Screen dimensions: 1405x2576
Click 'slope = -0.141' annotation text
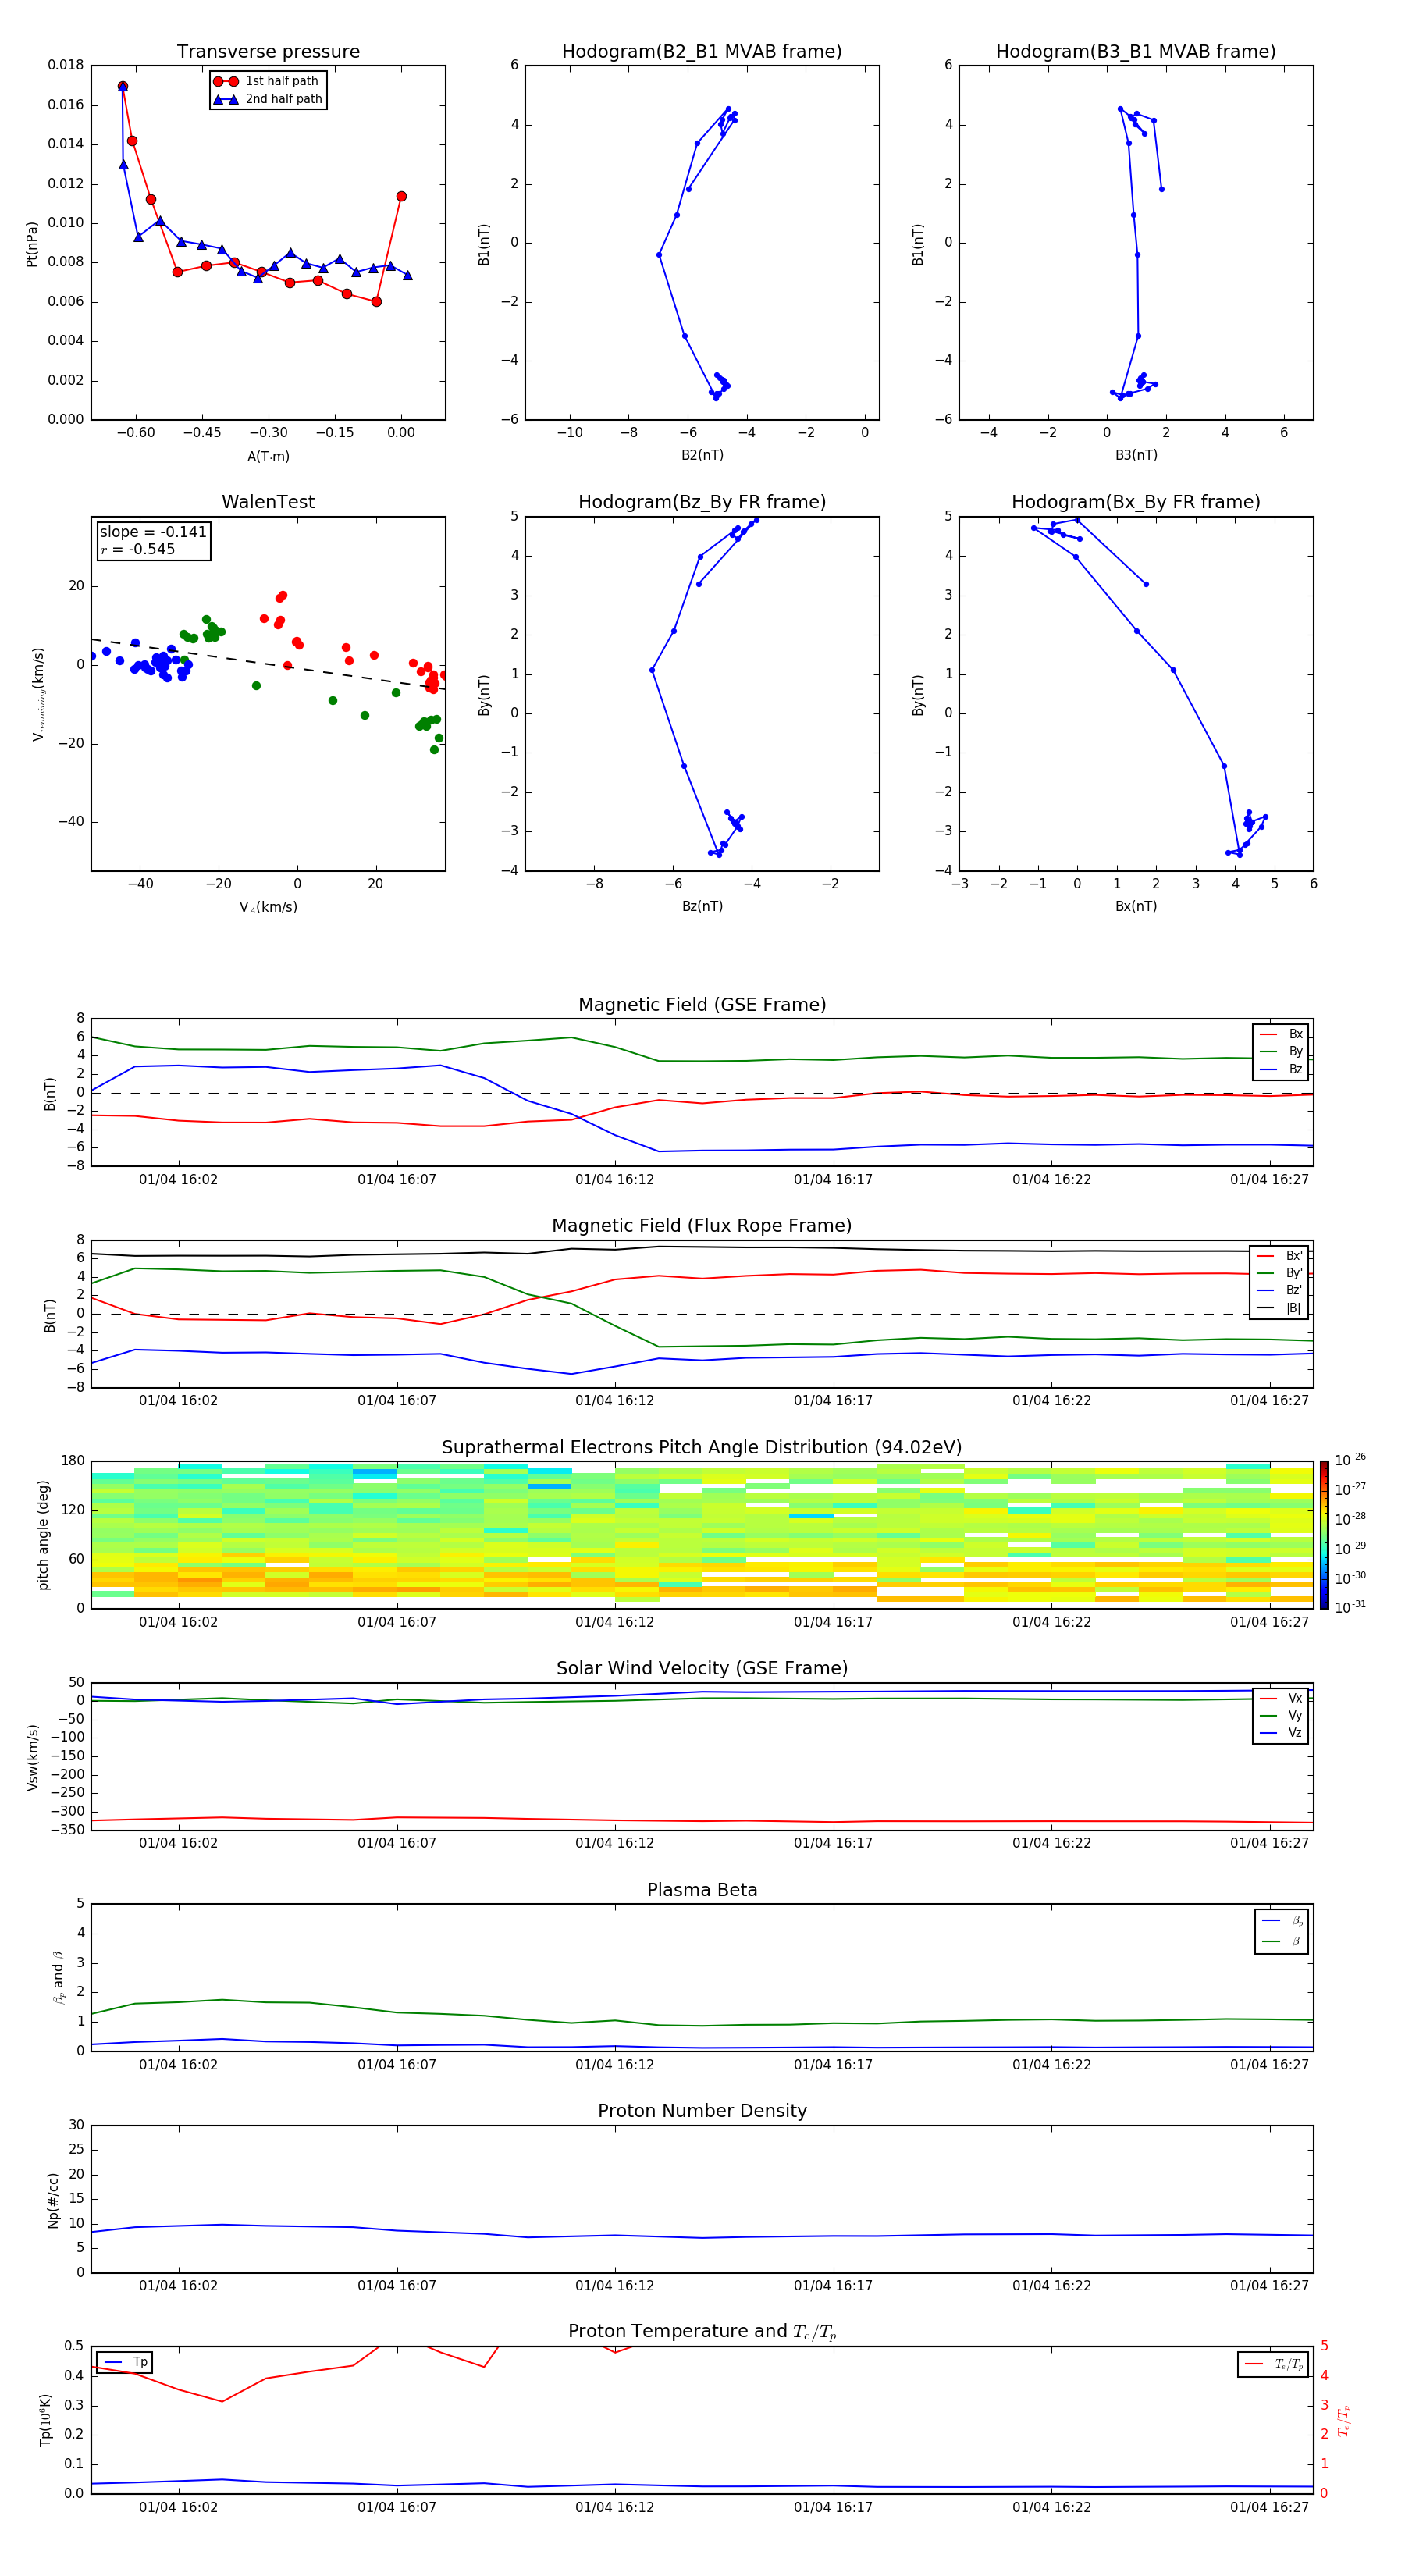click(x=153, y=532)
